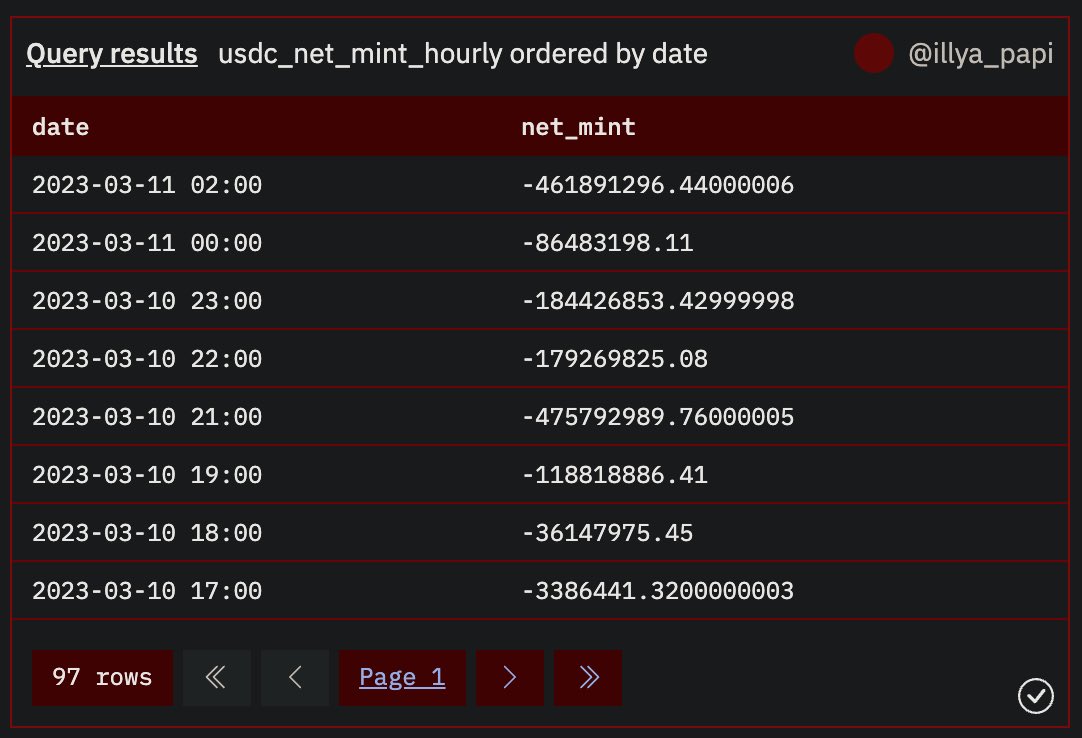1082x738 pixels.
Task: Click the -179269825.08 value cell
Action: coord(614,359)
